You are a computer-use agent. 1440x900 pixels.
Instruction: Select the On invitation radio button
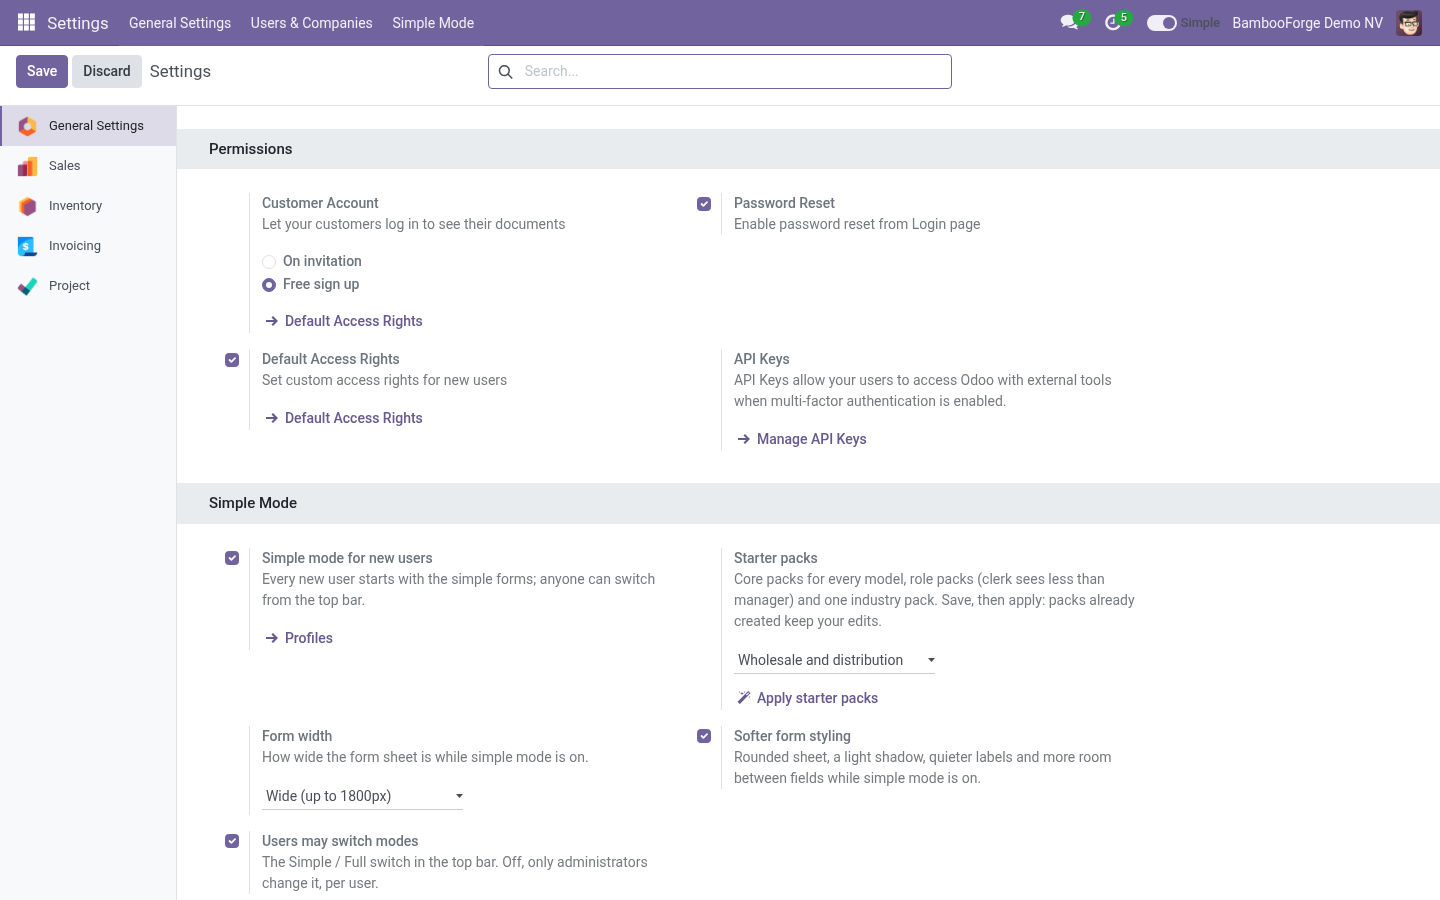point(269,262)
